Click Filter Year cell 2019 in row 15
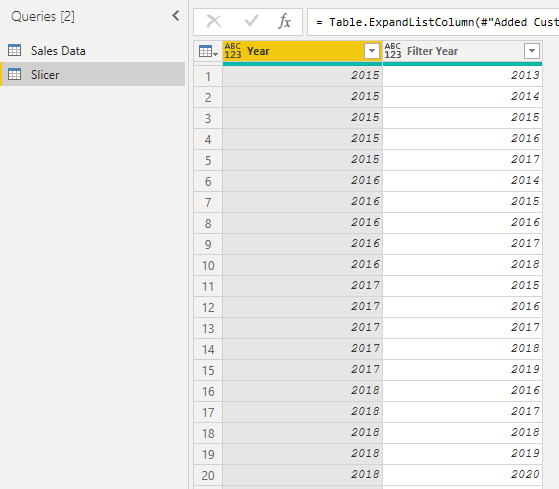 click(462, 370)
